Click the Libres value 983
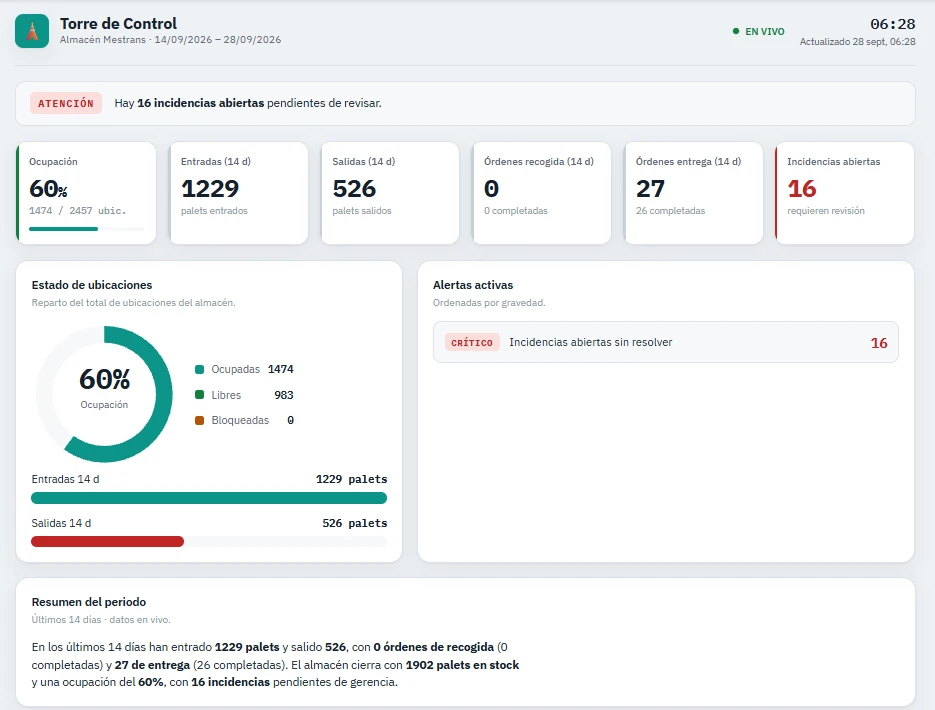 click(x=284, y=395)
